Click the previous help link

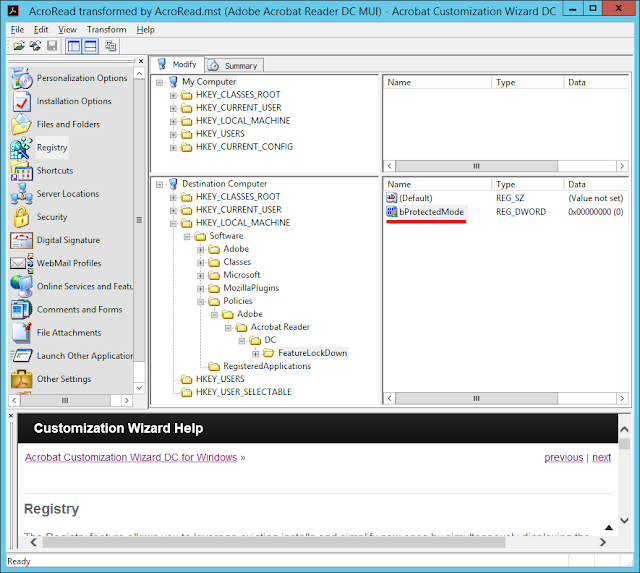(564, 458)
